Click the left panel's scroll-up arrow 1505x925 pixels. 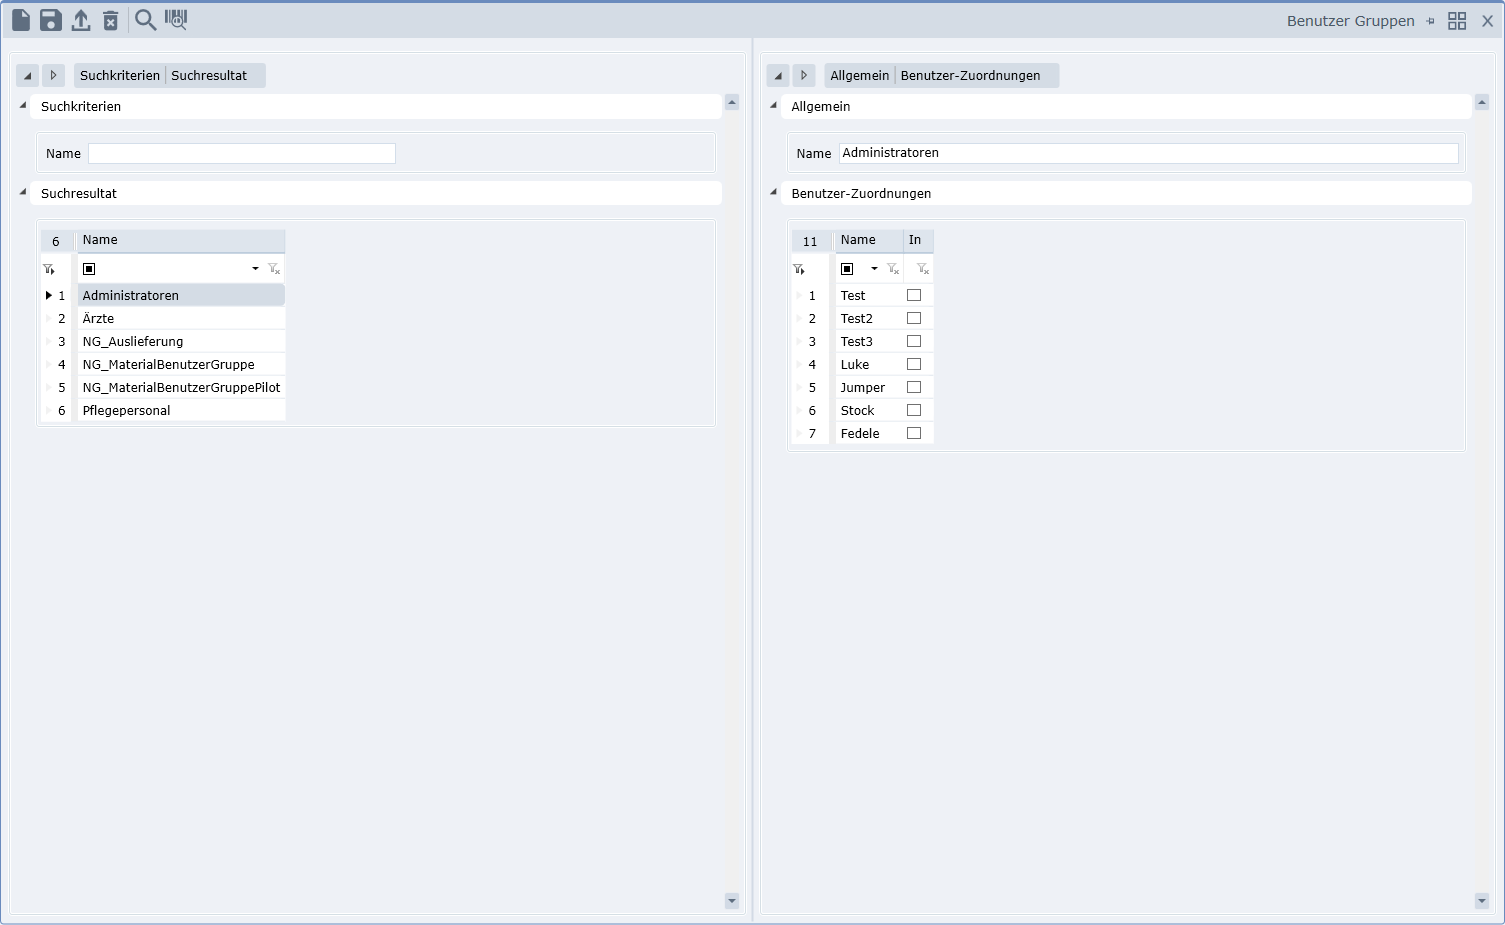point(732,102)
